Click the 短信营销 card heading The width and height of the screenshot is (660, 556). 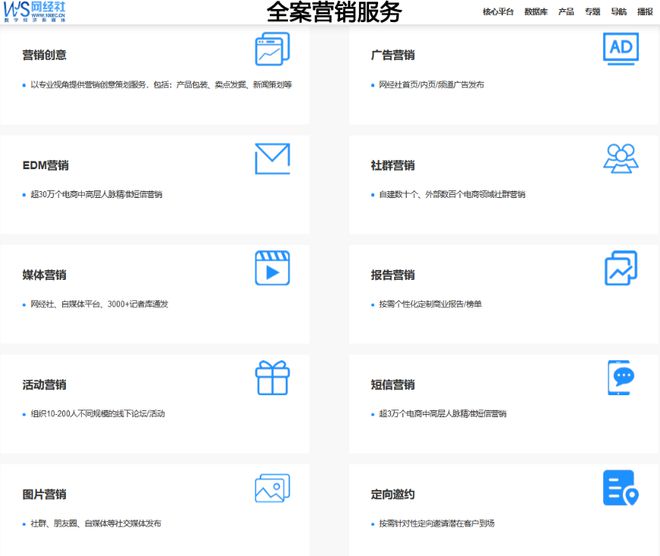point(393,385)
